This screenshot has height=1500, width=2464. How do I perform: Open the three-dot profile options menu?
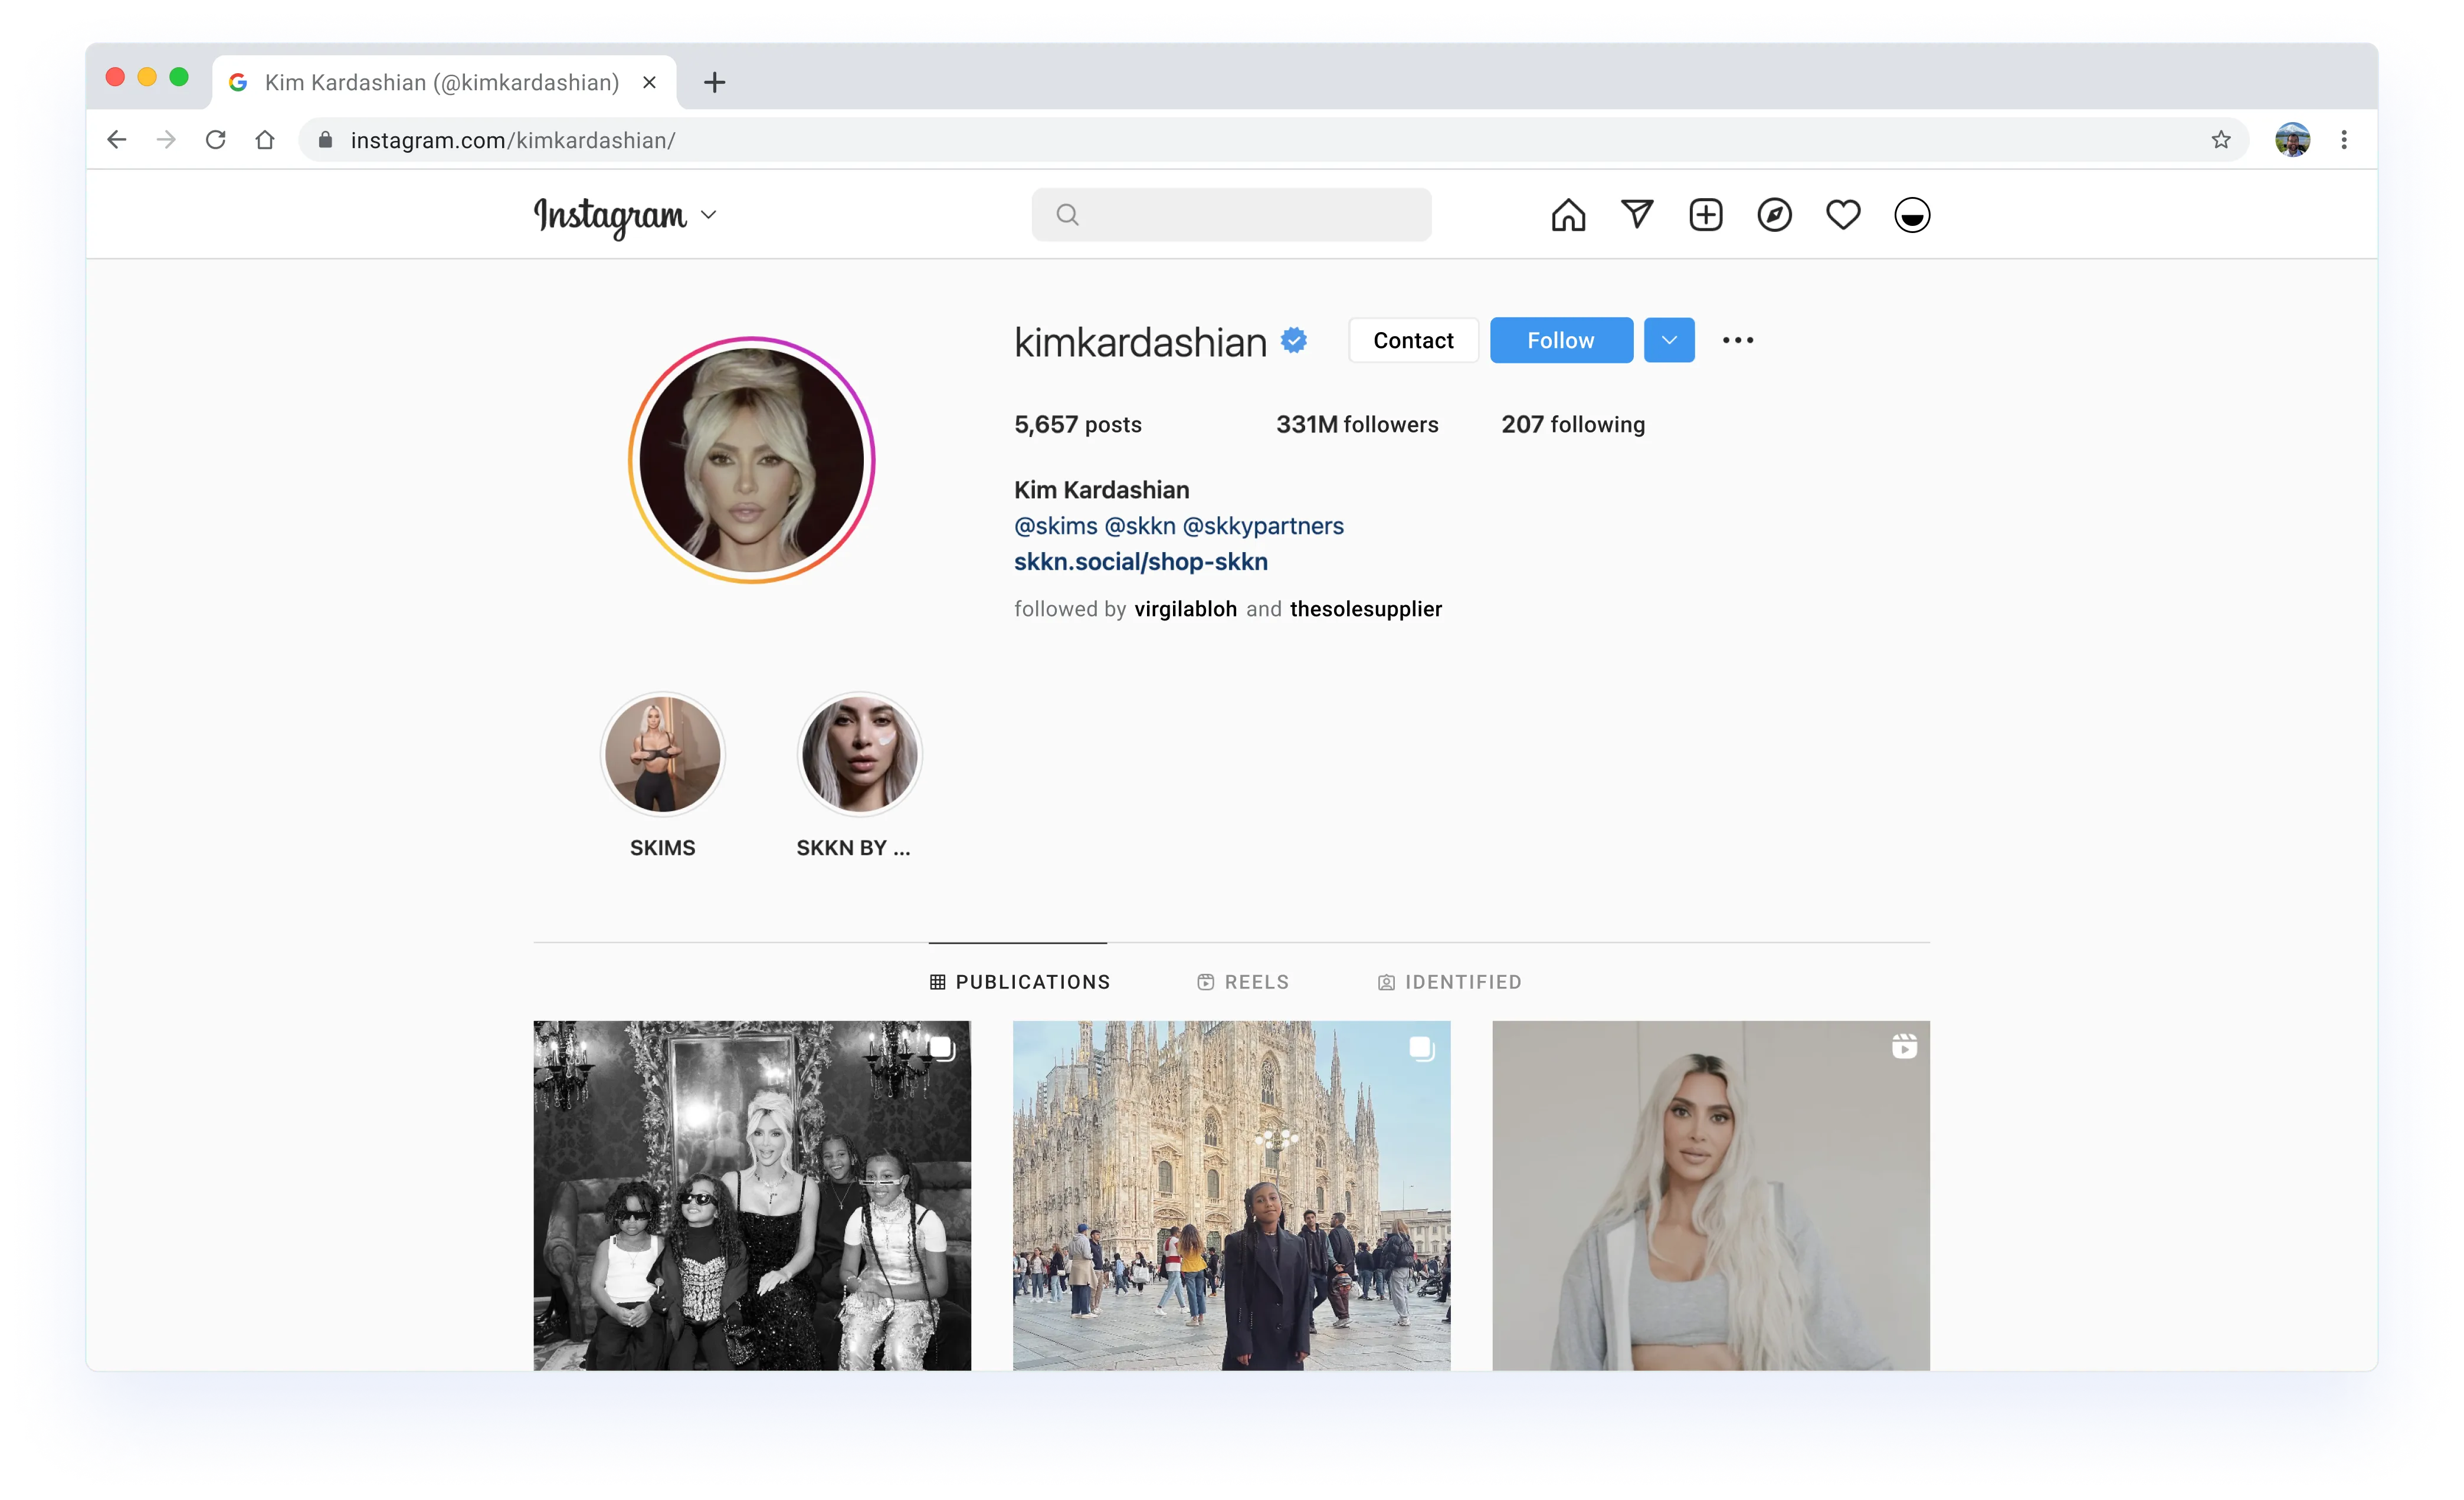click(x=1738, y=340)
